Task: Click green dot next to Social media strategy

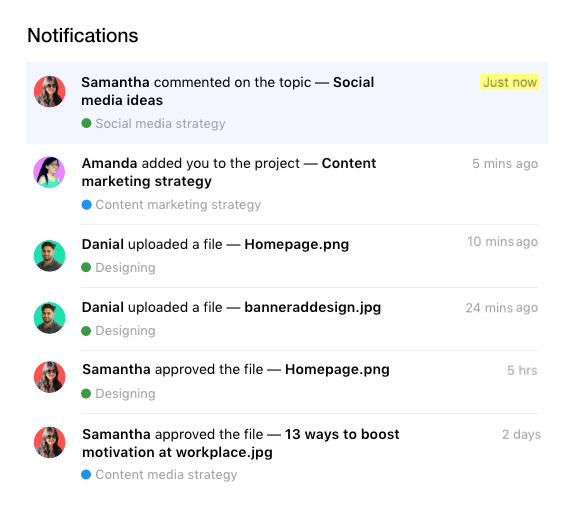Action: coord(86,123)
